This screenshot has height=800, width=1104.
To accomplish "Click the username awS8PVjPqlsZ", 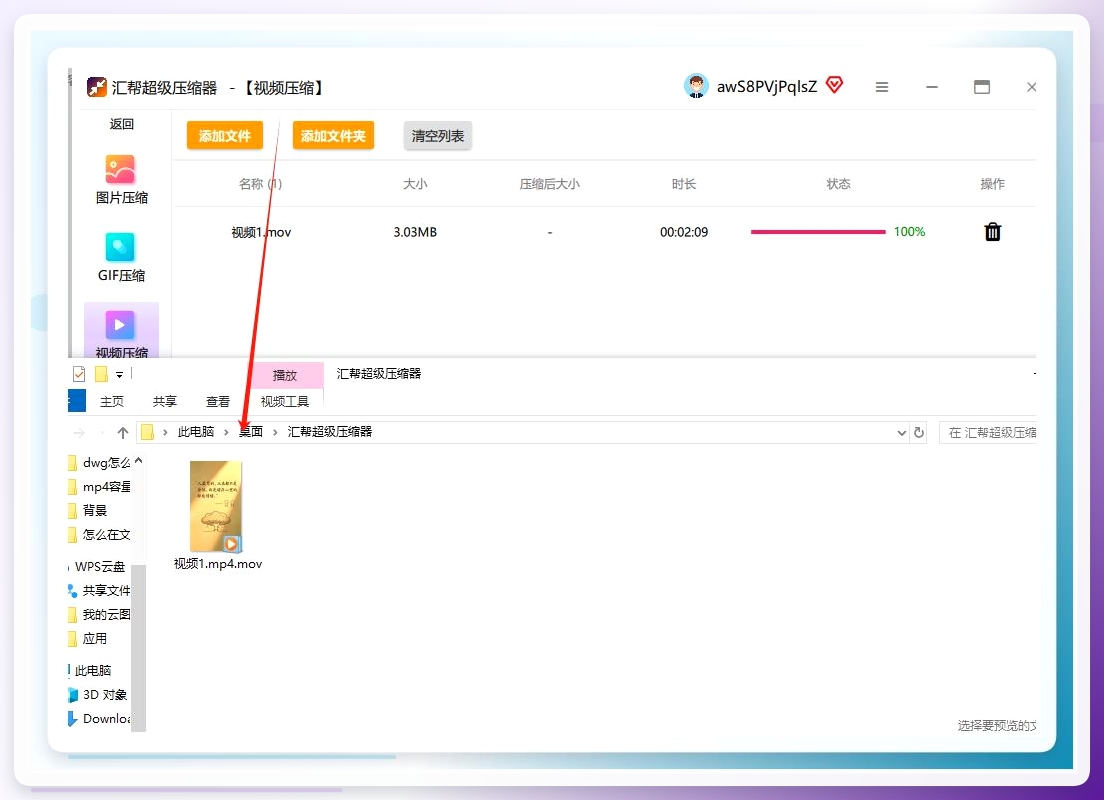I will pos(767,87).
